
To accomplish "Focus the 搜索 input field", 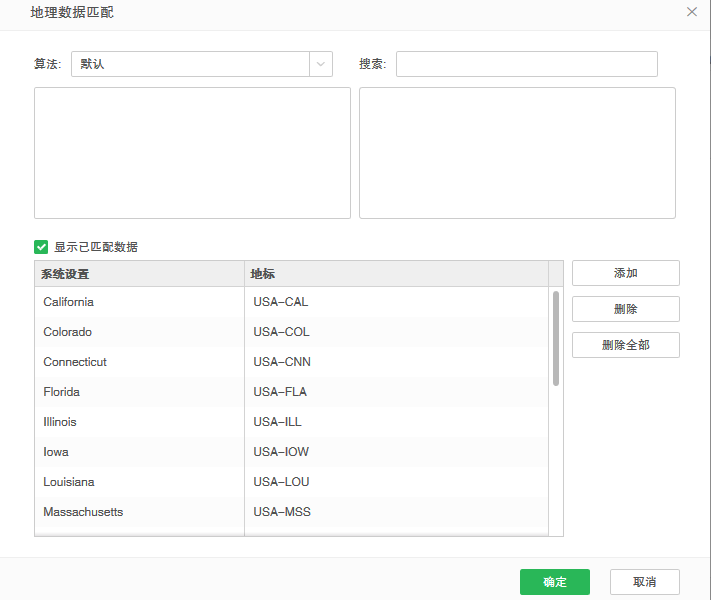I will [526, 64].
